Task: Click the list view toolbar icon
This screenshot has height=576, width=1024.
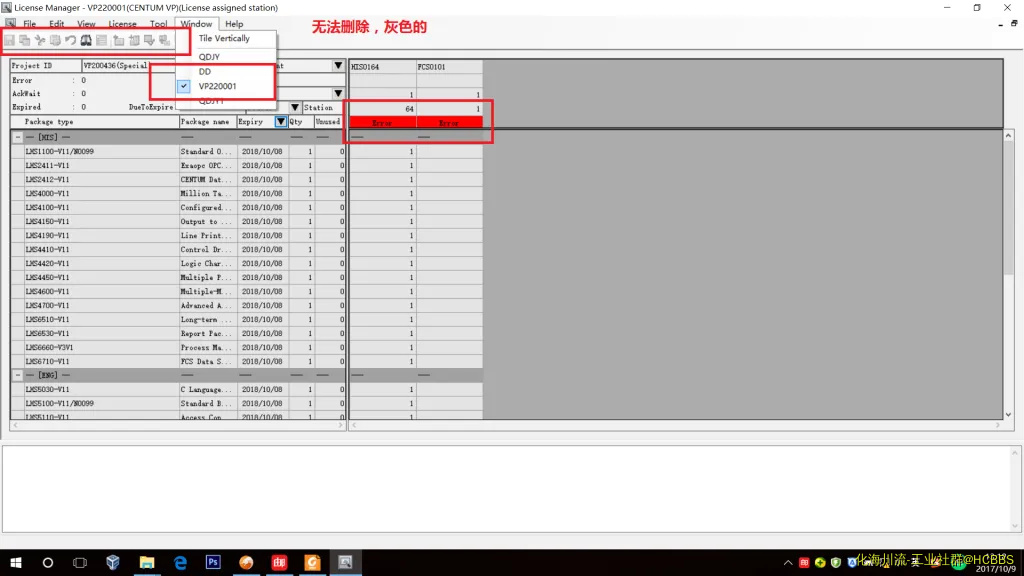Action: click(x=101, y=40)
